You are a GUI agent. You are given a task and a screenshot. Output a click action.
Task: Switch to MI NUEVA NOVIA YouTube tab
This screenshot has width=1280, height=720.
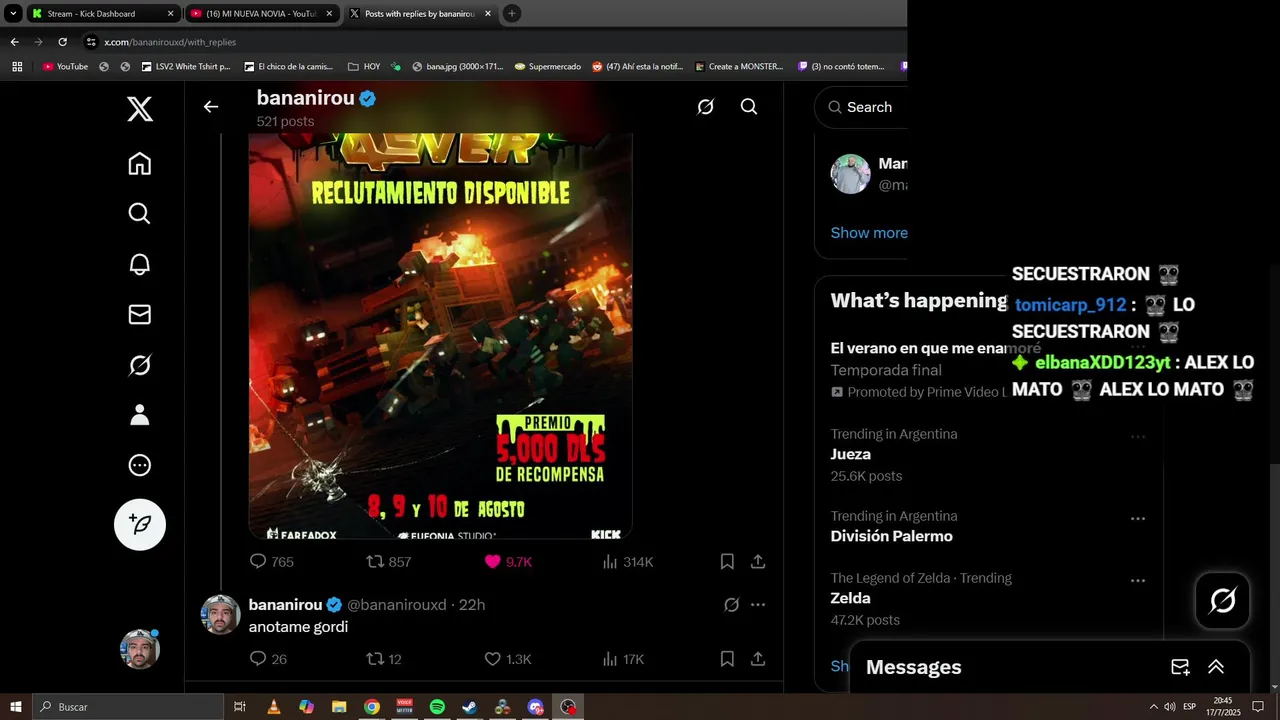pyautogui.click(x=261, y=13)
